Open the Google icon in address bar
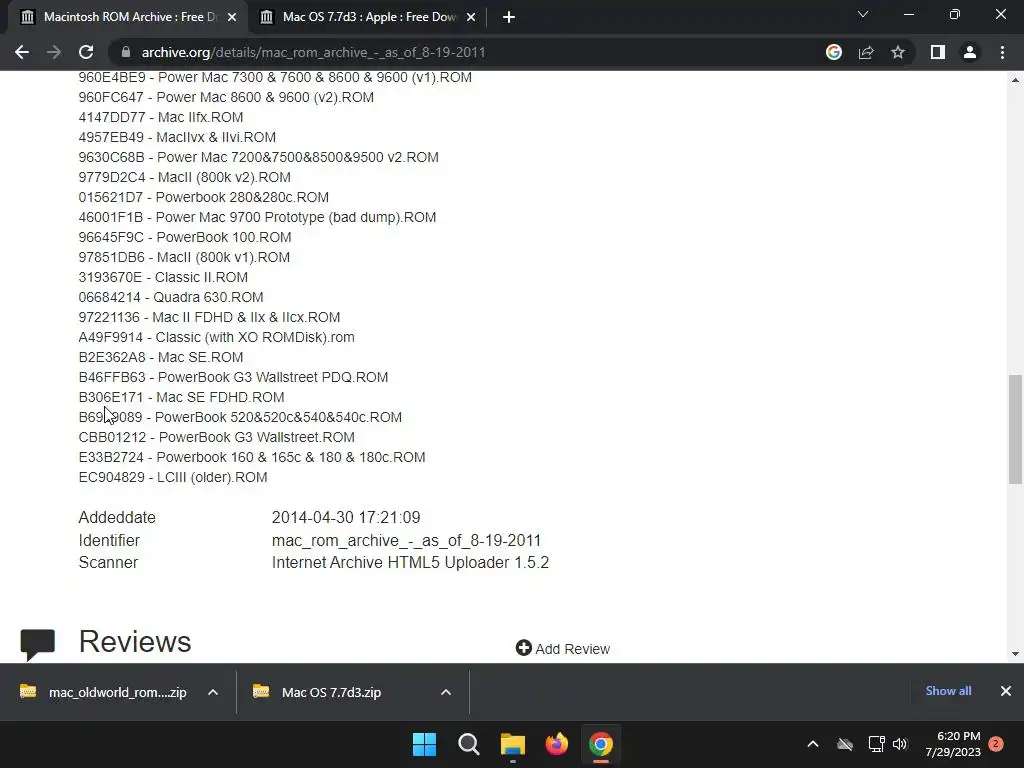This screenshot has width=1024, height=768. point(833,52)
